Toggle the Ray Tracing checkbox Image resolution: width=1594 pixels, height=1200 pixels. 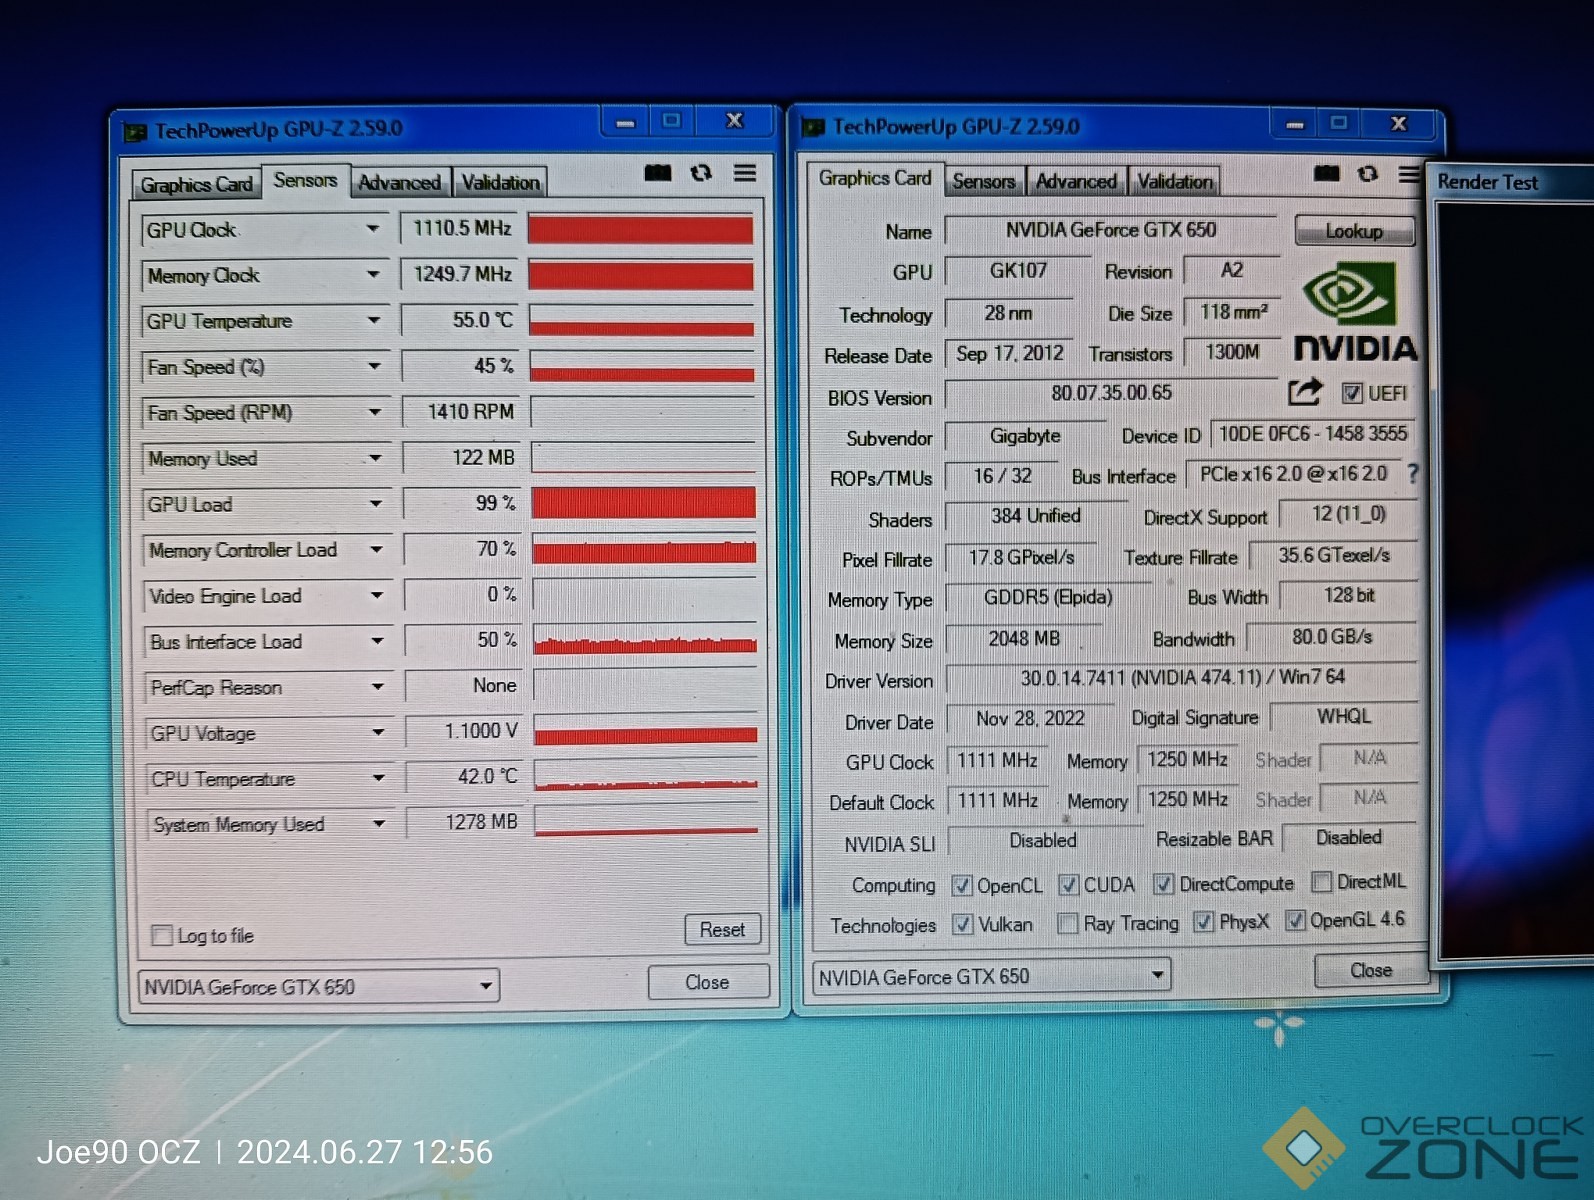coord(1068,923)
